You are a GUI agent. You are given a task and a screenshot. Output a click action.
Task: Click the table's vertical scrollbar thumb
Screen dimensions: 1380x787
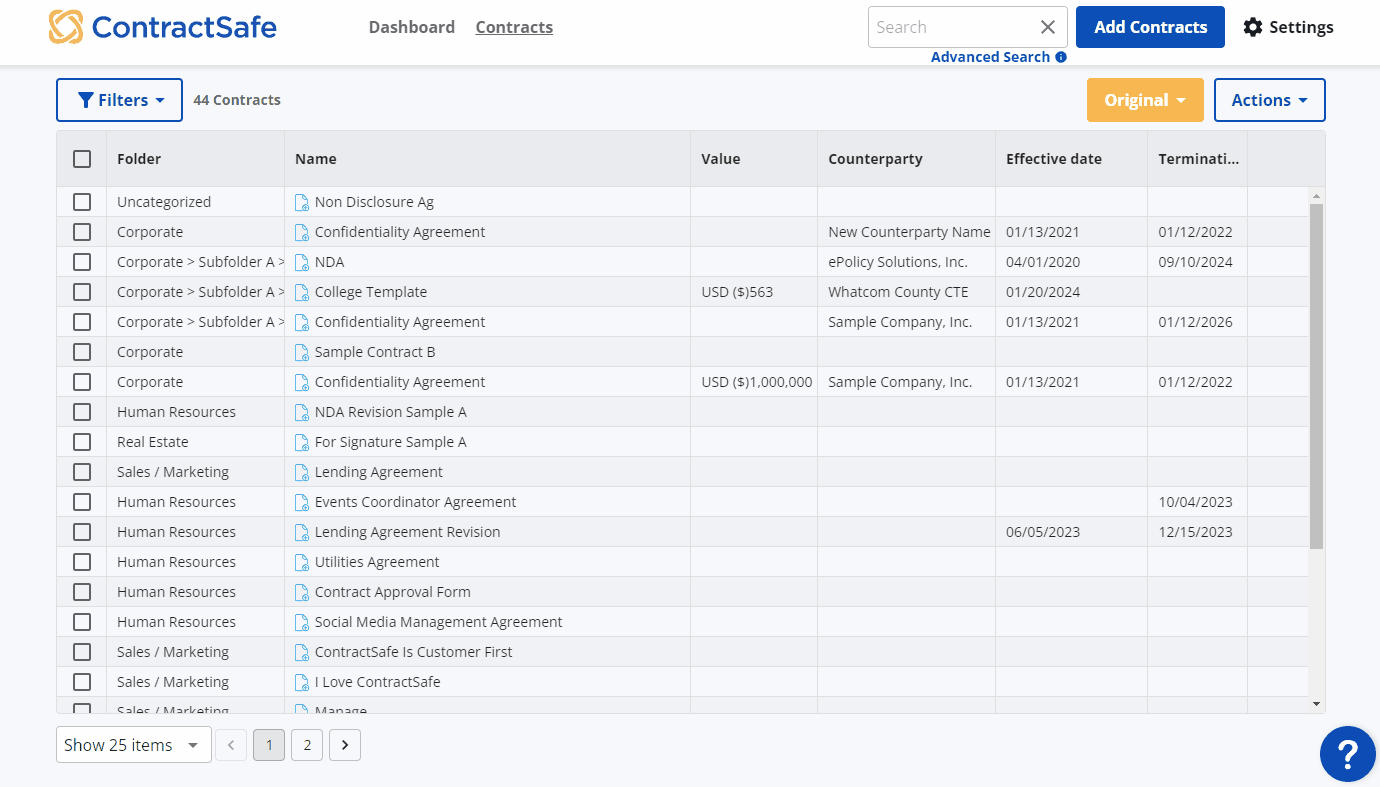(1316, 375)
